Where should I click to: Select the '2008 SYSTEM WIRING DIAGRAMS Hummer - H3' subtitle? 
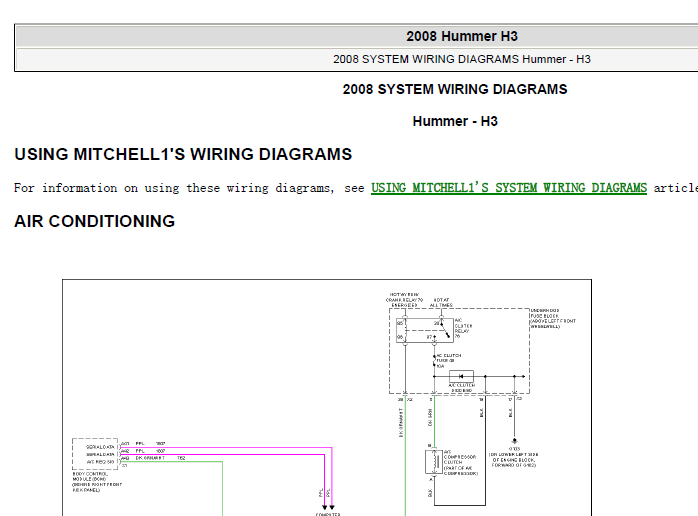coord(462,59)
